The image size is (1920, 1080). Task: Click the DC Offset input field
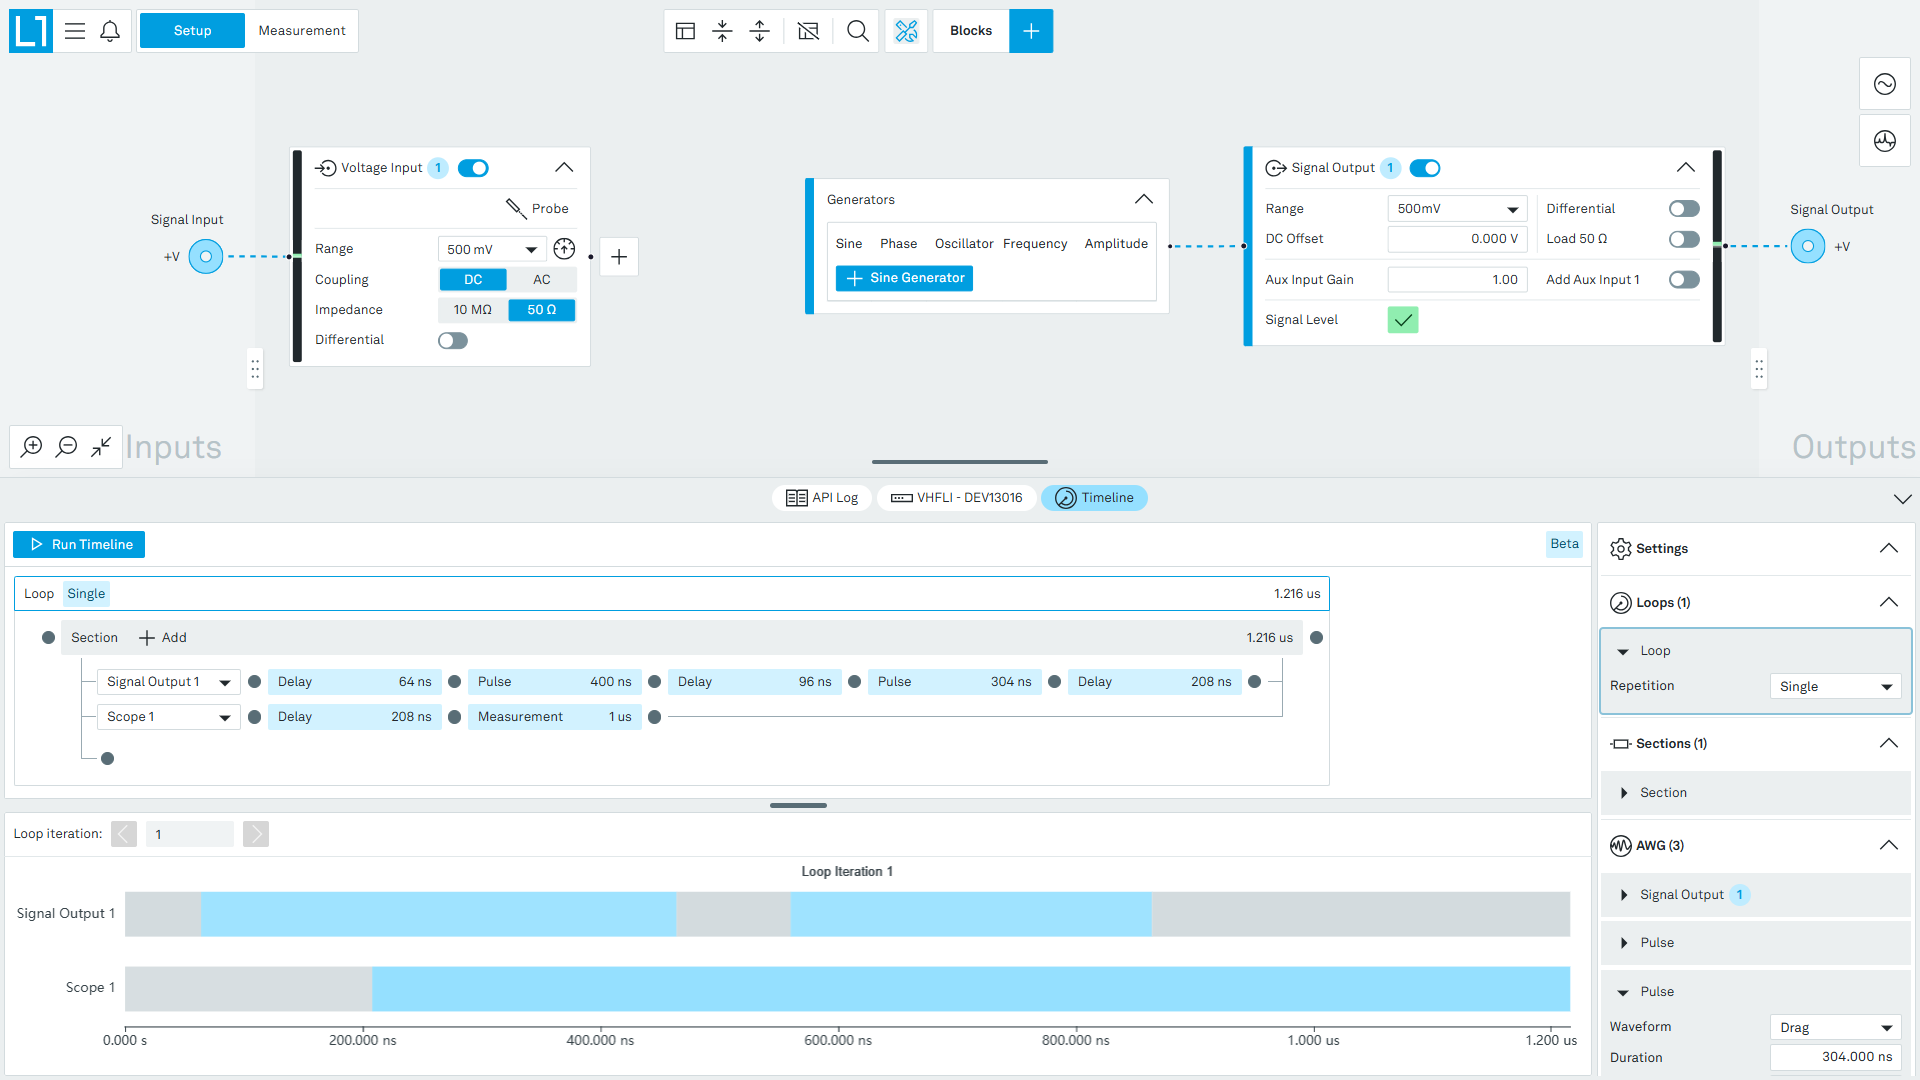[x=1457, y=239]
